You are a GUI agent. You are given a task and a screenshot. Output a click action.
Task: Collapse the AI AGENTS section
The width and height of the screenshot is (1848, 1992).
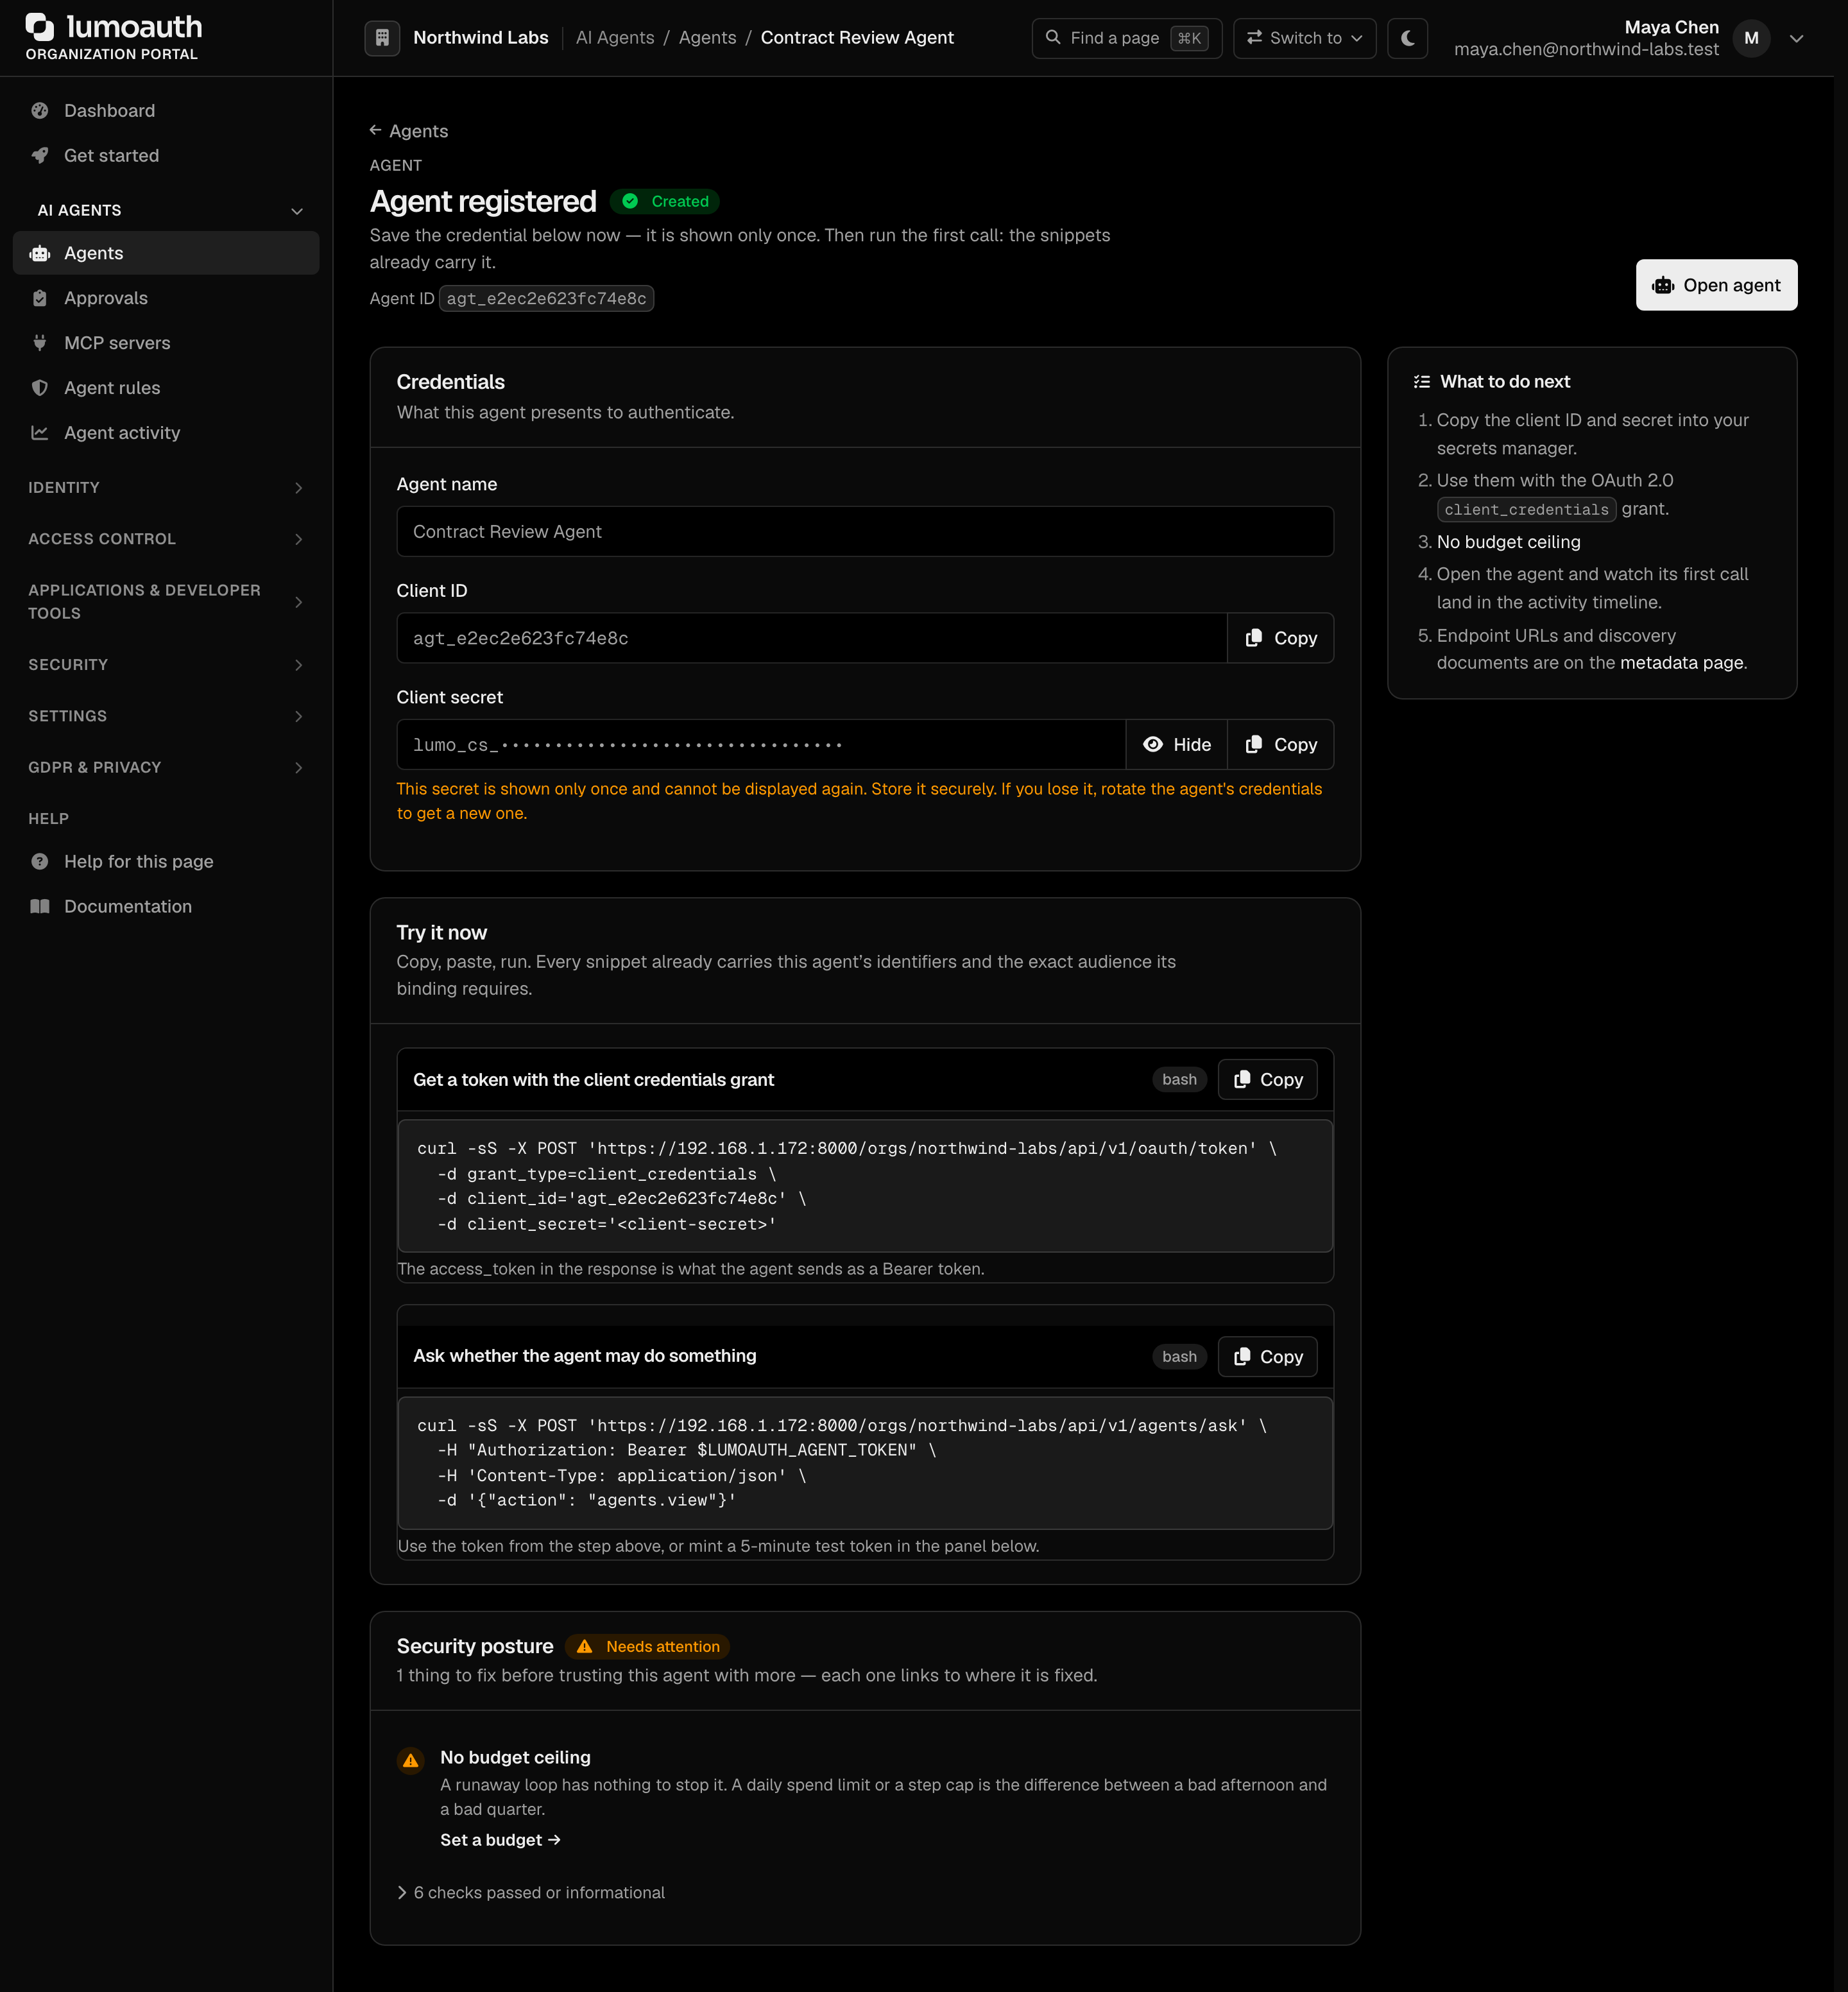pyautogui.click(x=166, y=211)
